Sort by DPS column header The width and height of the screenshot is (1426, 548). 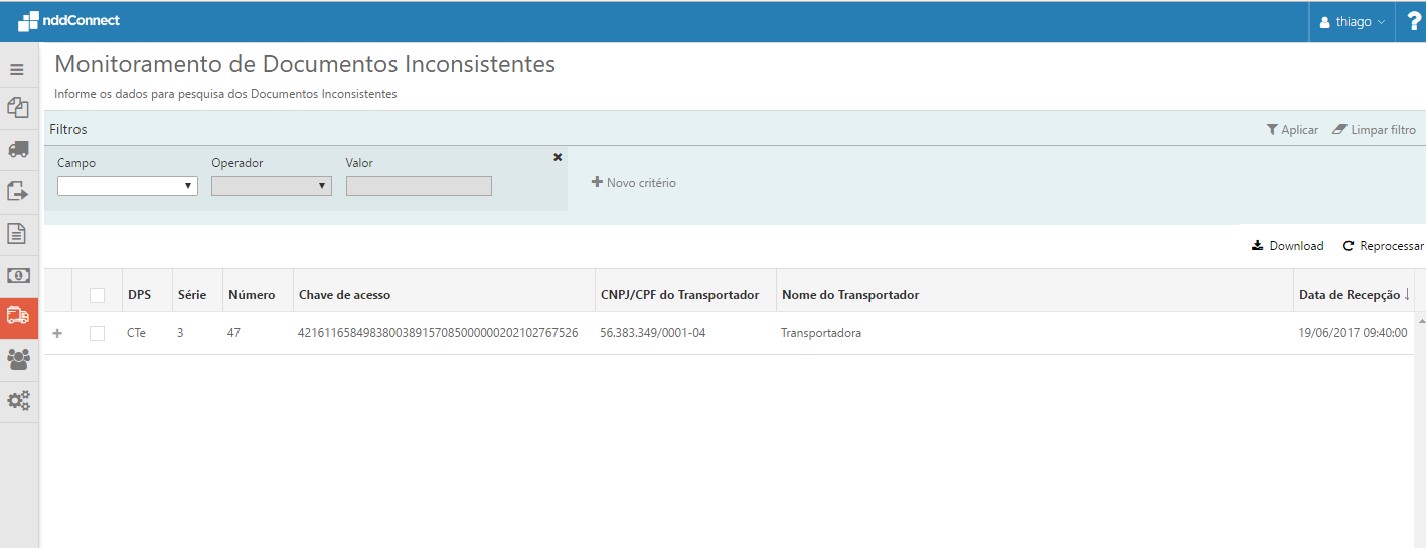[139, 295]
